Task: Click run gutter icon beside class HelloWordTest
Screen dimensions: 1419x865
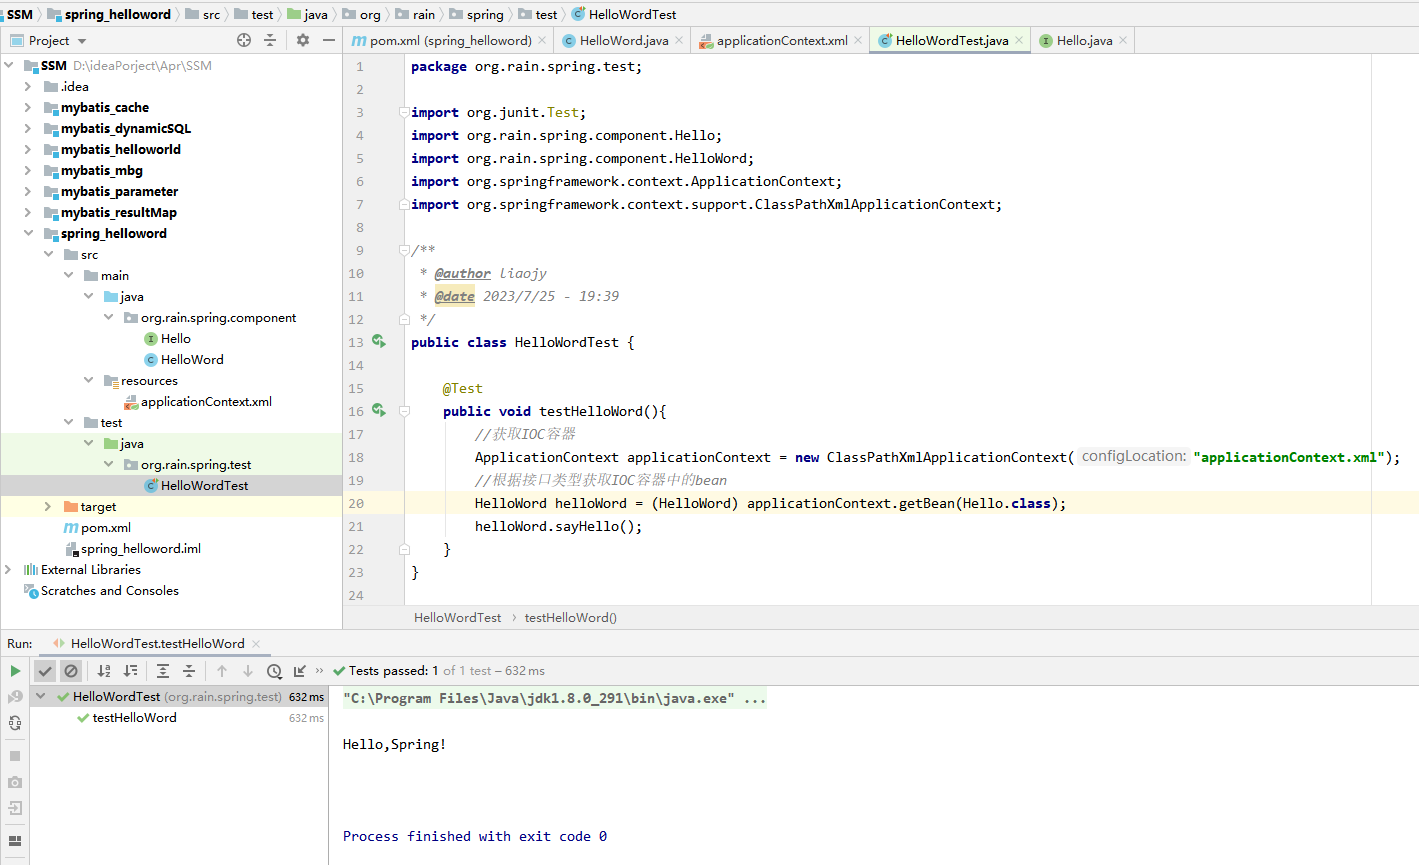Action: click(x=379, y=342)
